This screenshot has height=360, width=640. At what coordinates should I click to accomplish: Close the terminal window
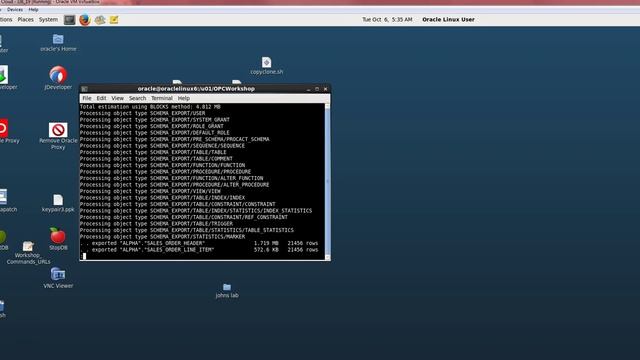point(325,89)
